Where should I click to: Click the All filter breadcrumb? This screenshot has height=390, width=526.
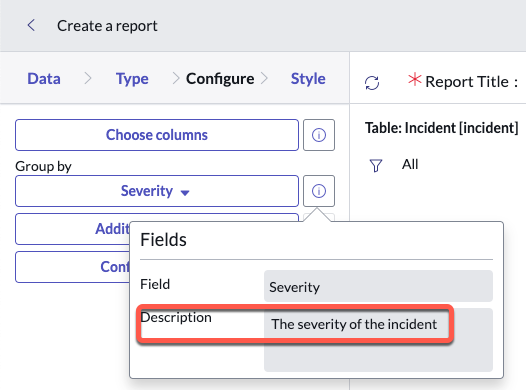point(410,164)
